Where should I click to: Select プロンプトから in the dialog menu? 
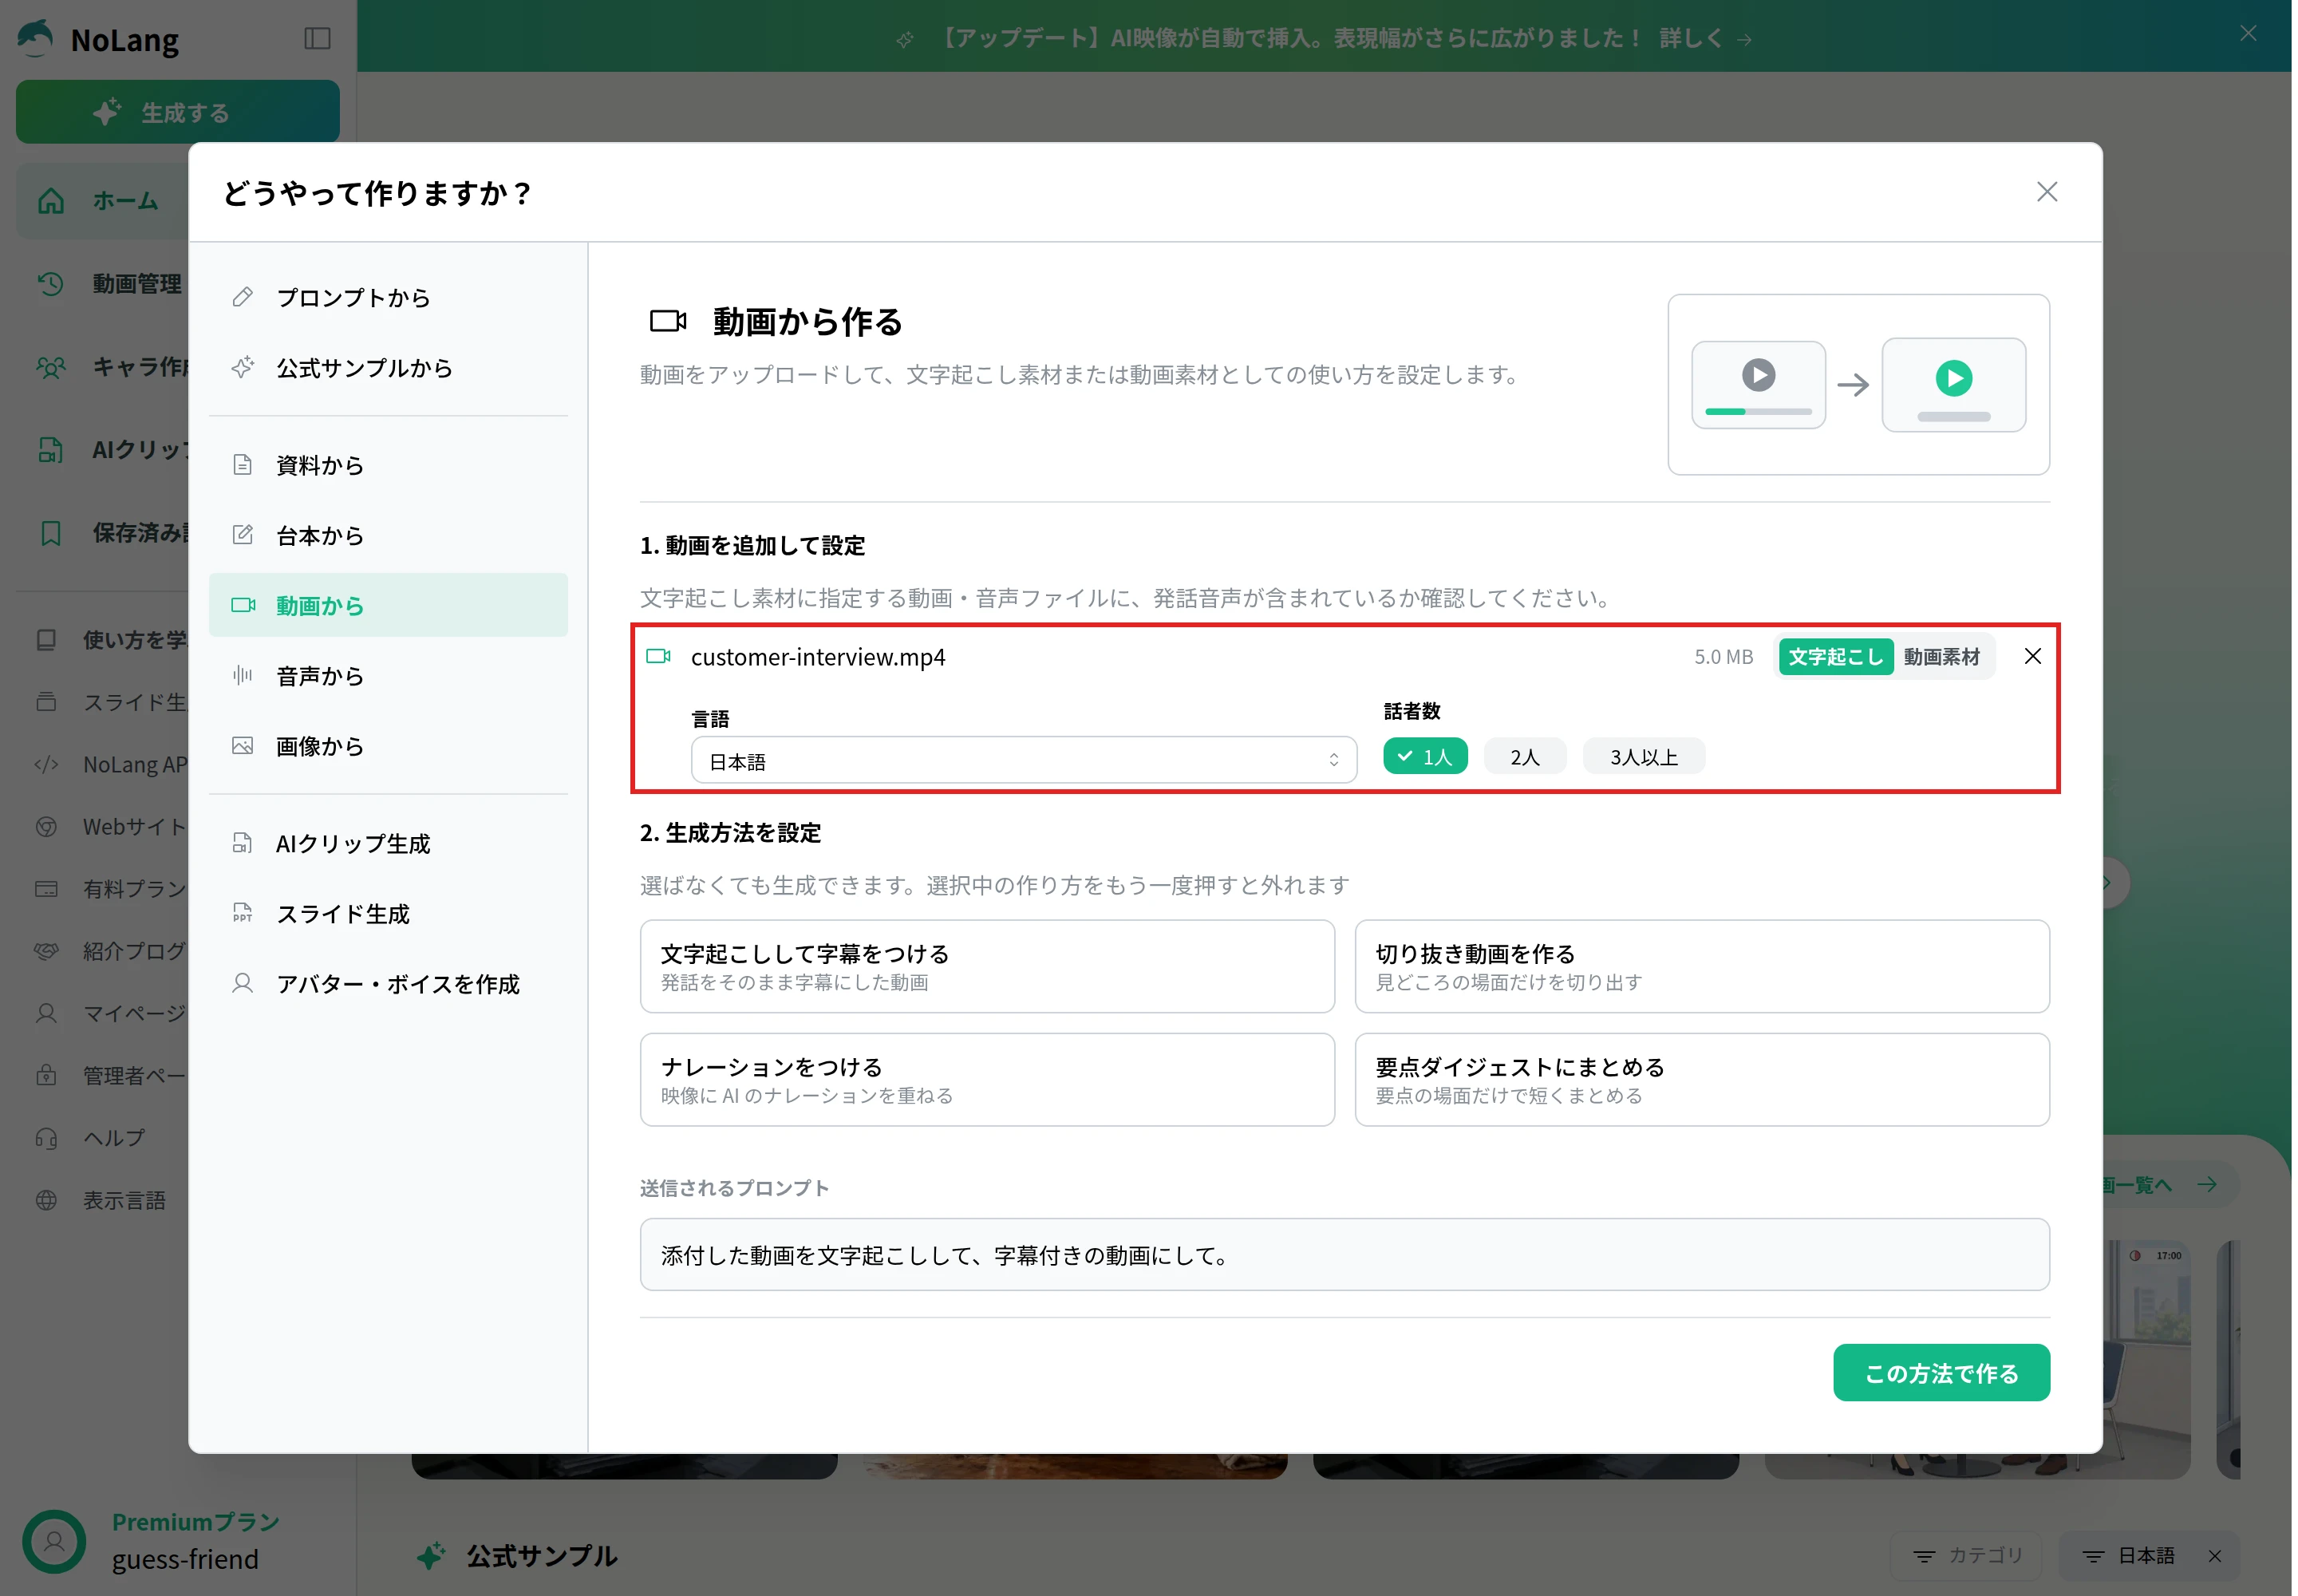(388, 297)
